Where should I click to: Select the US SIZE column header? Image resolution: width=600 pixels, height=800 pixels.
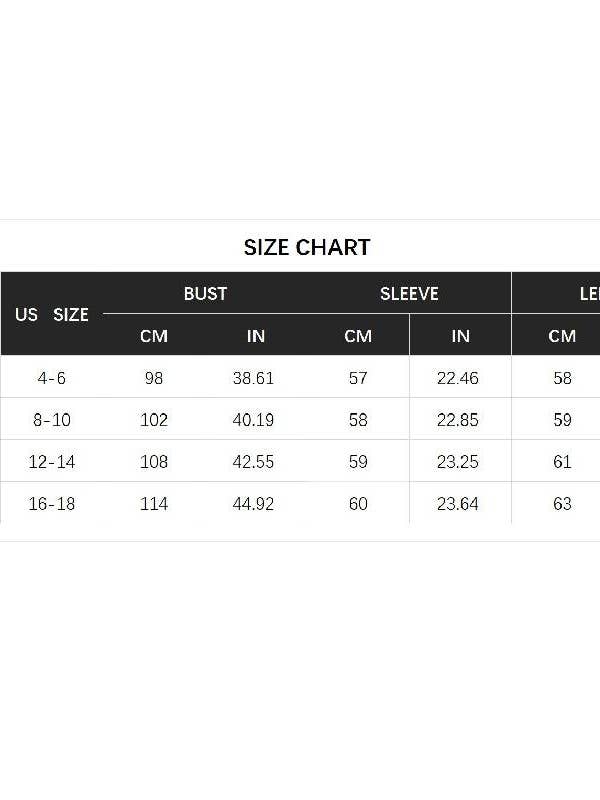pos(52,314)
